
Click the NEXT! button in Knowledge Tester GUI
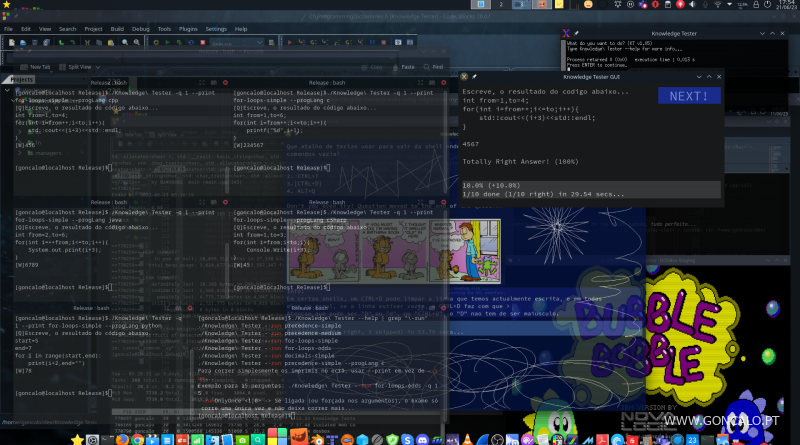688,96
